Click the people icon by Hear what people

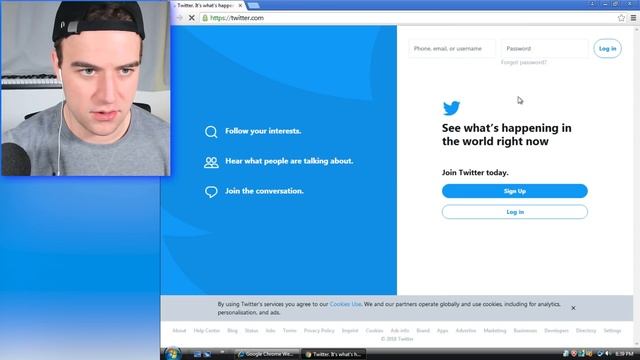pyautogui.click(x=211, y=162)
